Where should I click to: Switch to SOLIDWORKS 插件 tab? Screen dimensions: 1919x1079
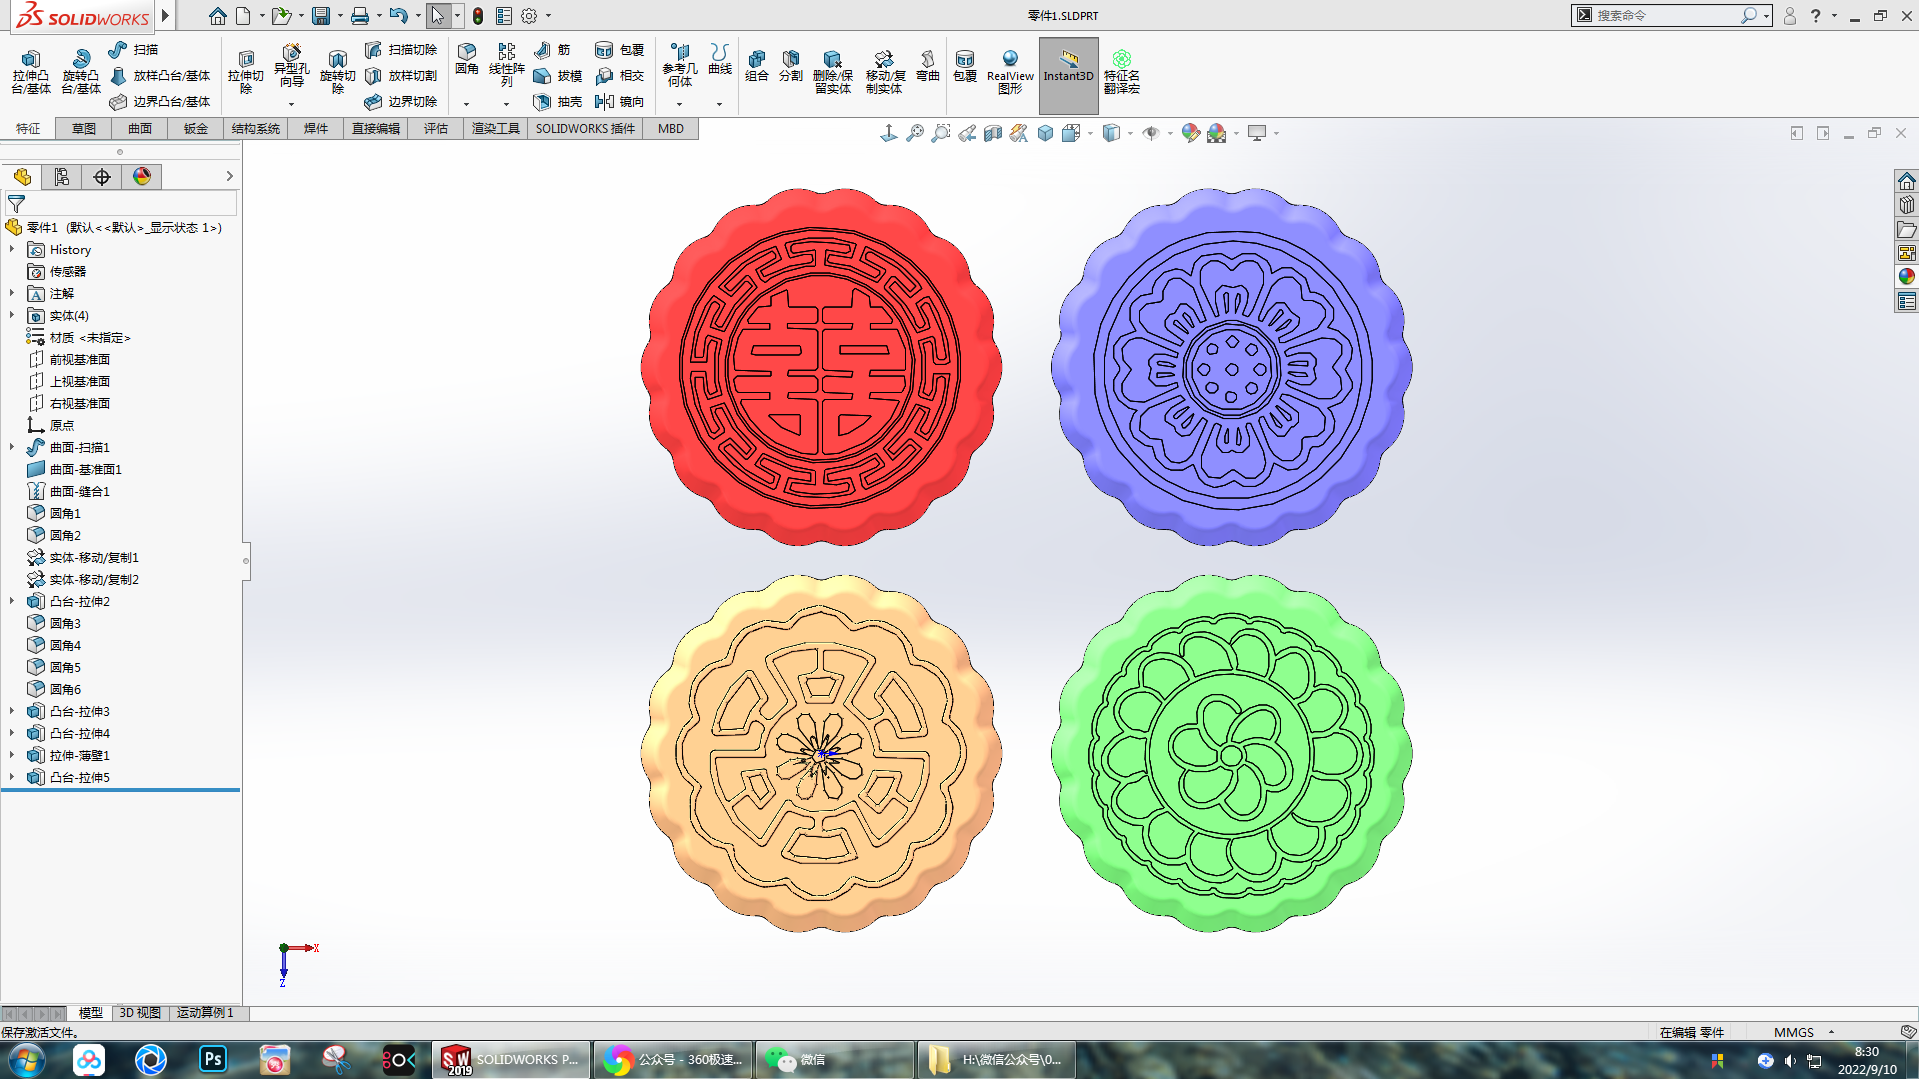[x=585, y=129]
